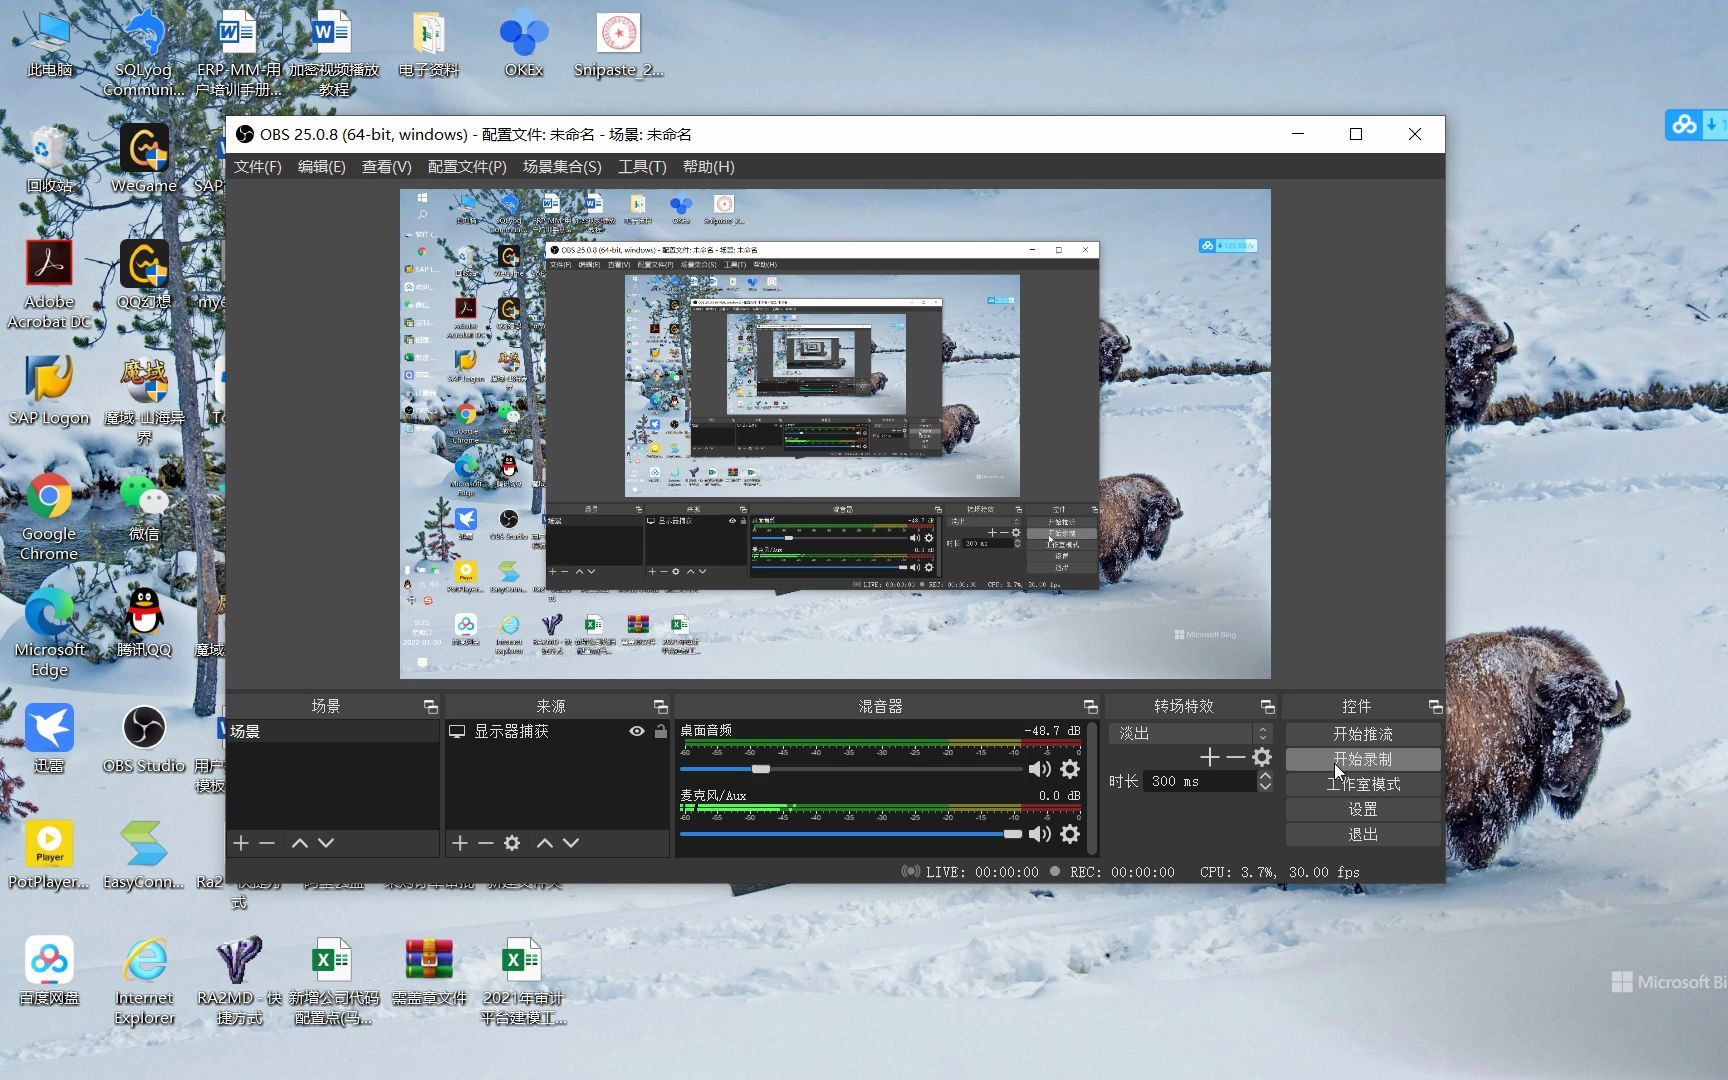Open 淡出 transition dropdown

(x=1190, y=733)
